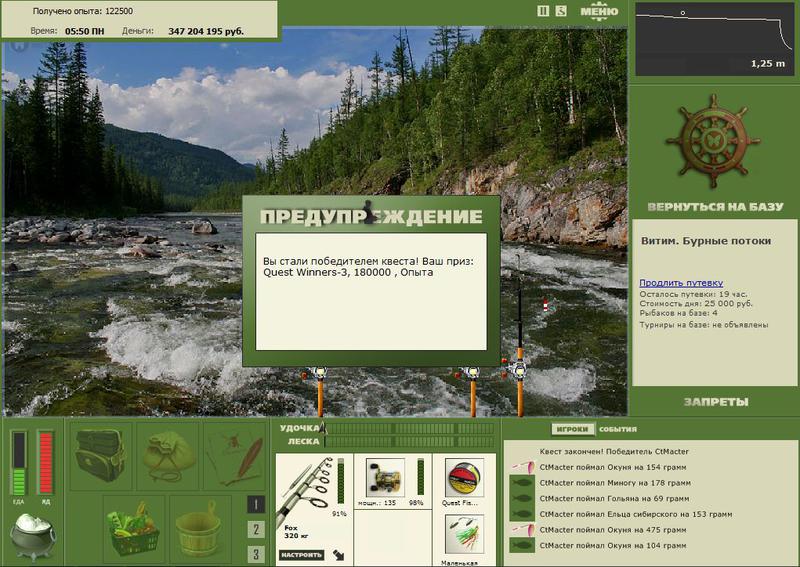
Task: Click the time display 05:50 ПН
Action: pyautogui.click(x=85, y=31)
